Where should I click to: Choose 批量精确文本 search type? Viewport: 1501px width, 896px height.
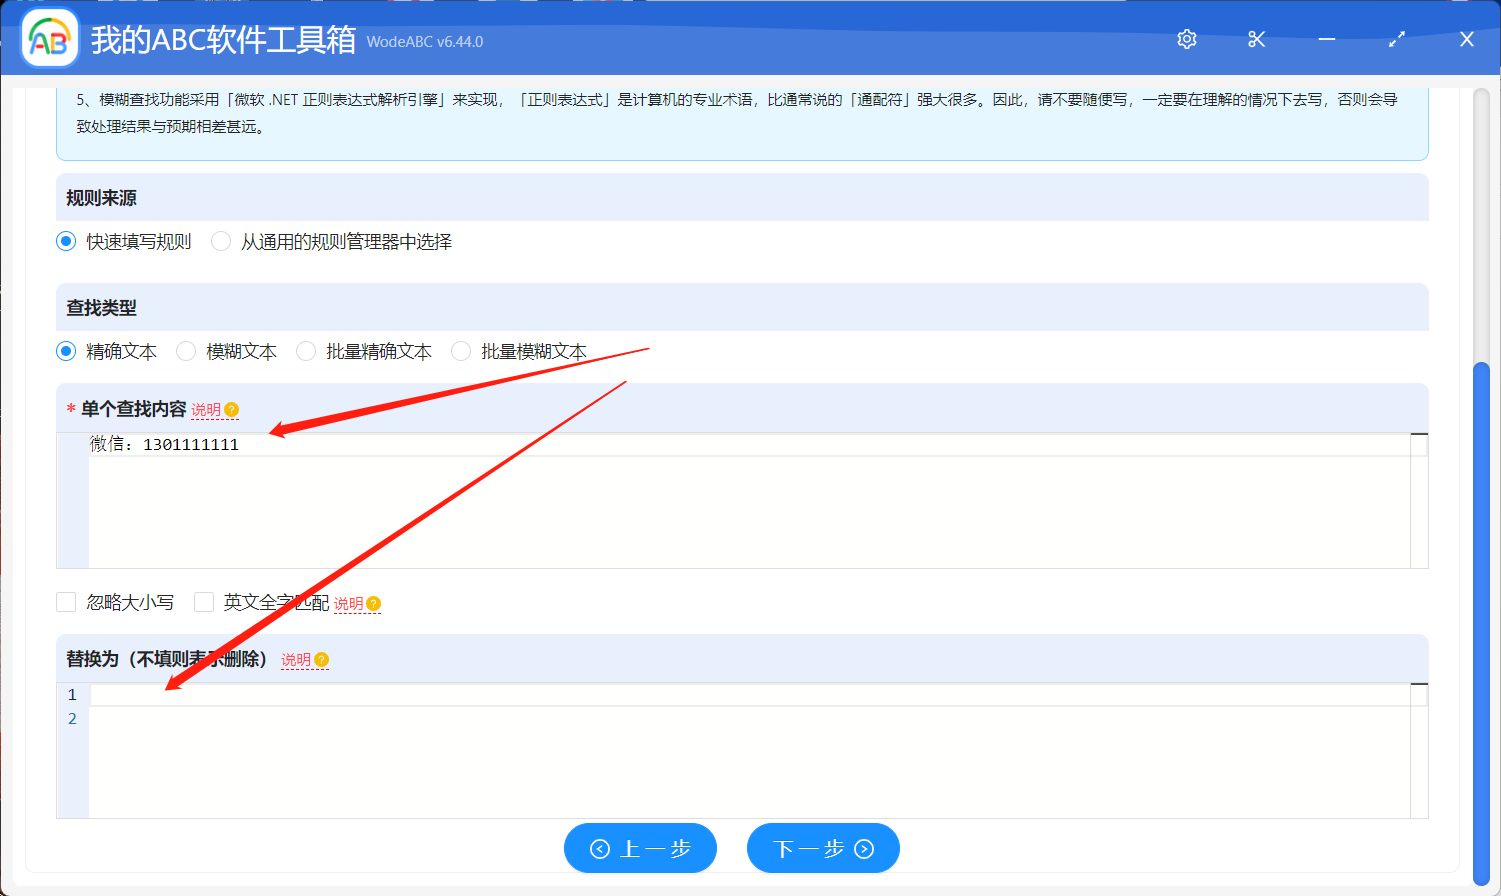(307, 352)
